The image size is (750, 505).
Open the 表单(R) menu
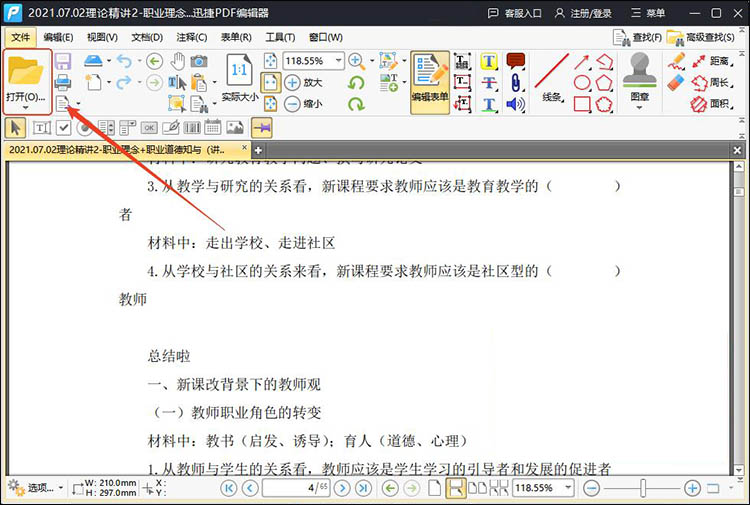click(x=236, y=37)
